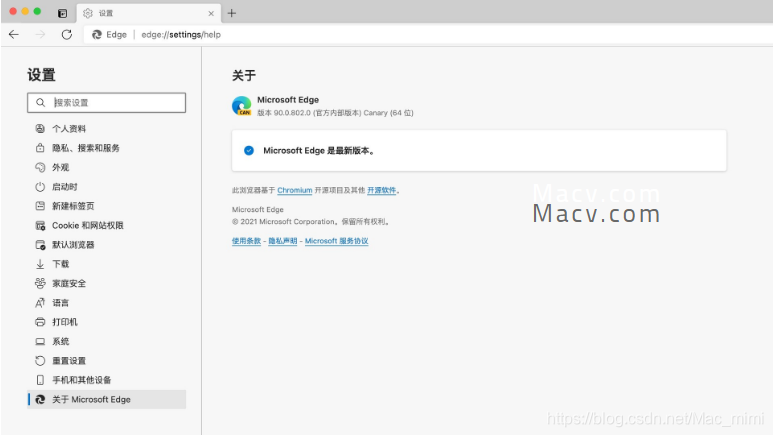Click the laptop icon for 系统

(40, 341)
